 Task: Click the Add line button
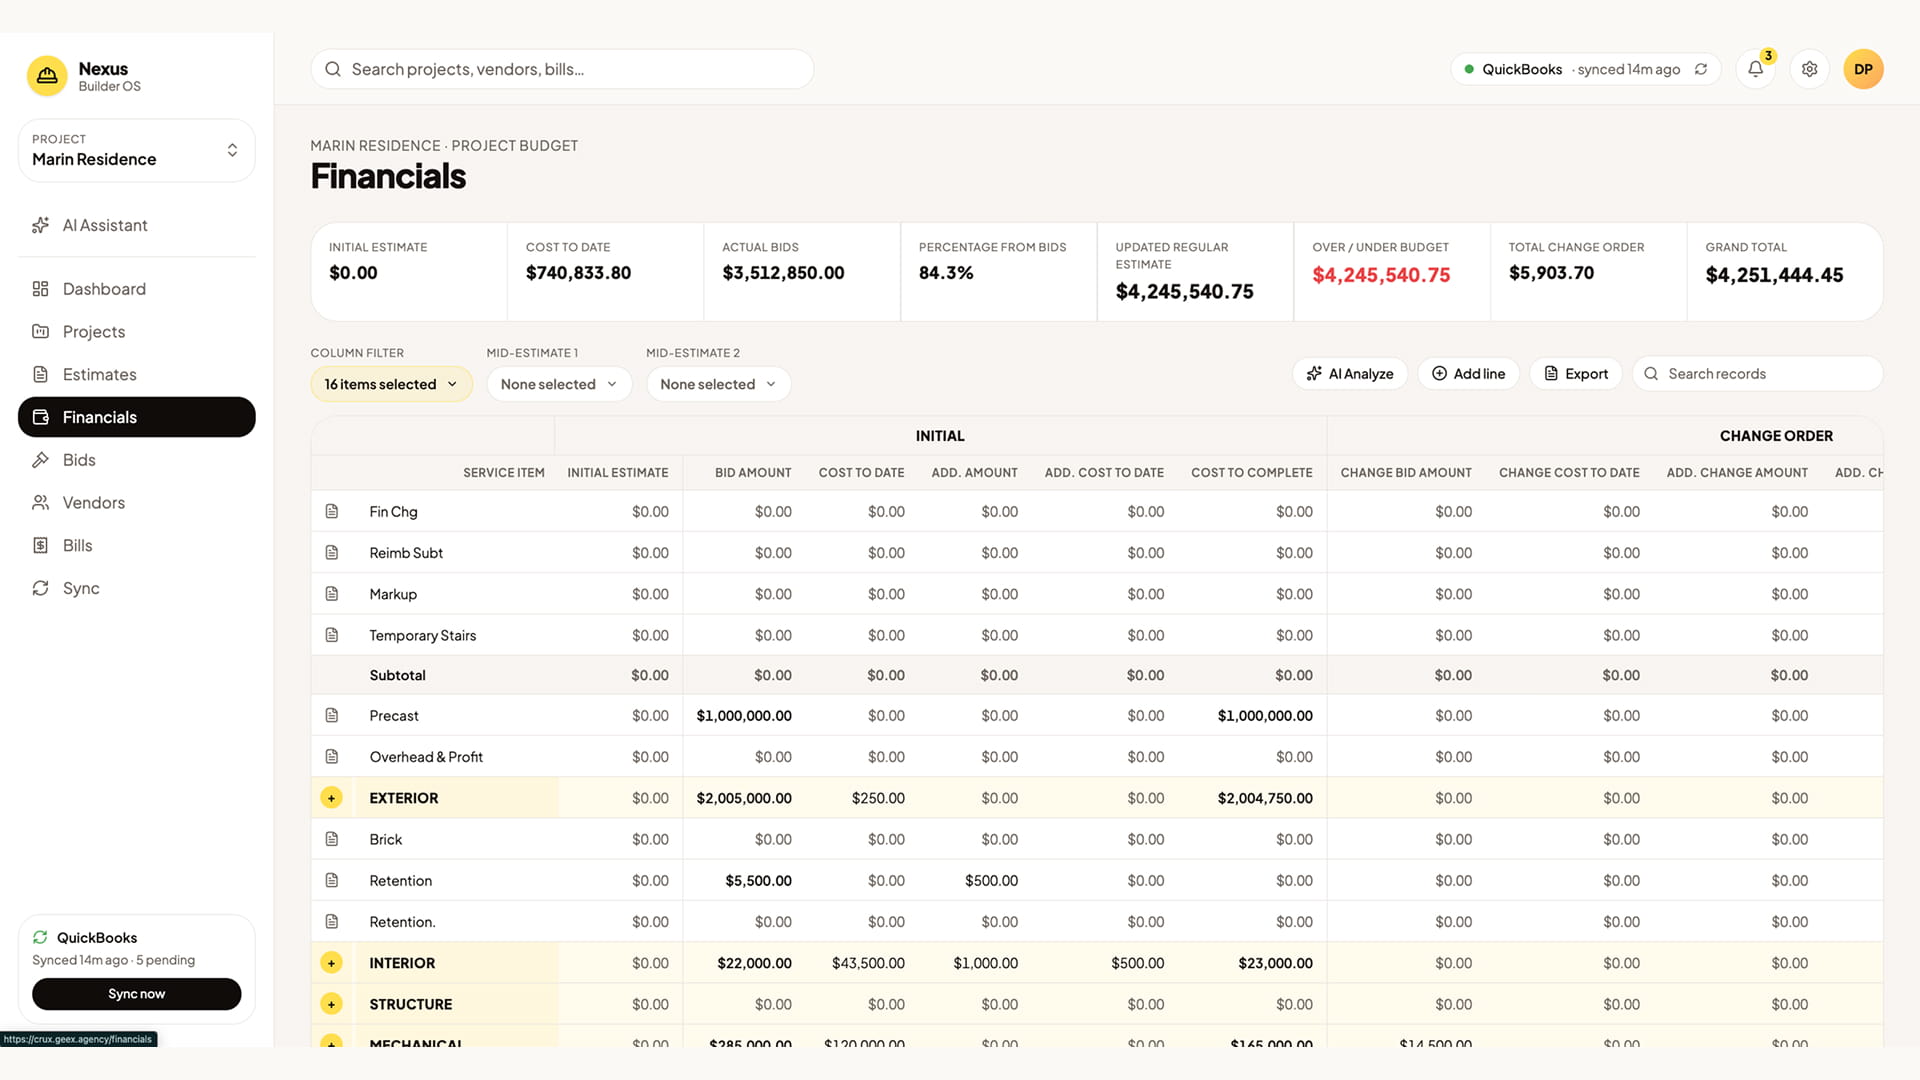(x=1468, y=374)
